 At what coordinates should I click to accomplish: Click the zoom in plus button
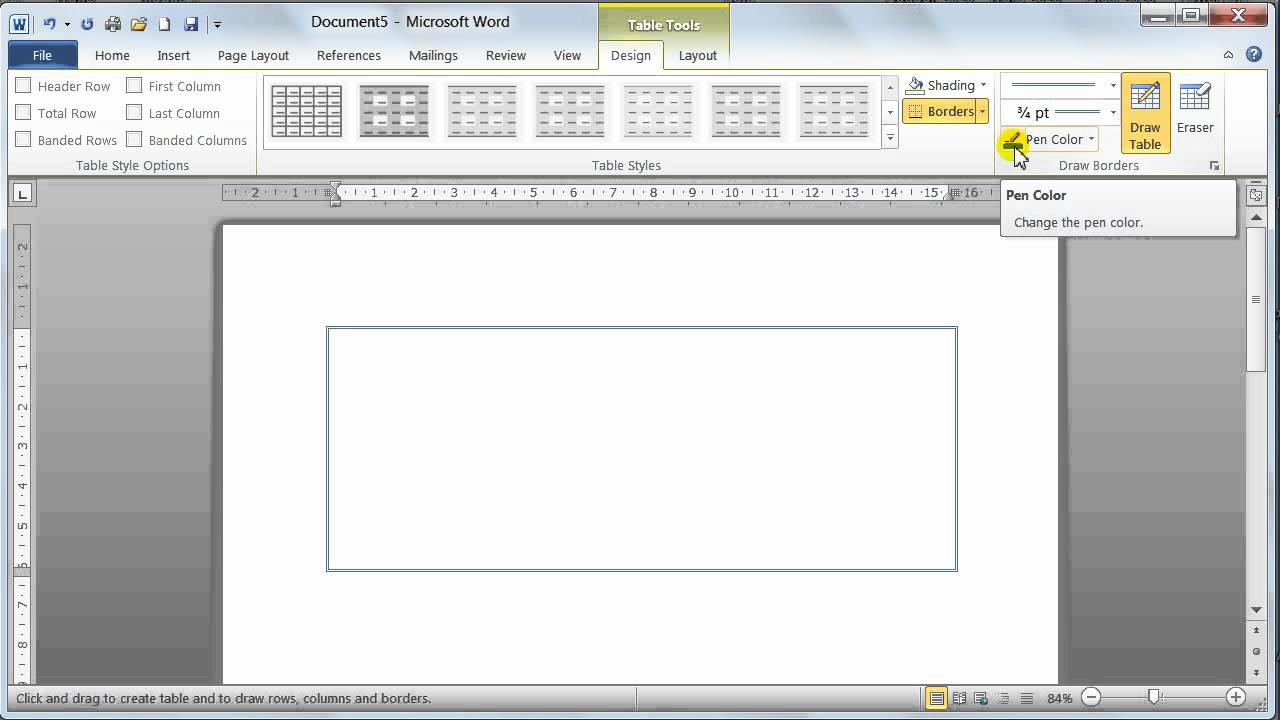pyautogui.click(x=1236, y=697)
